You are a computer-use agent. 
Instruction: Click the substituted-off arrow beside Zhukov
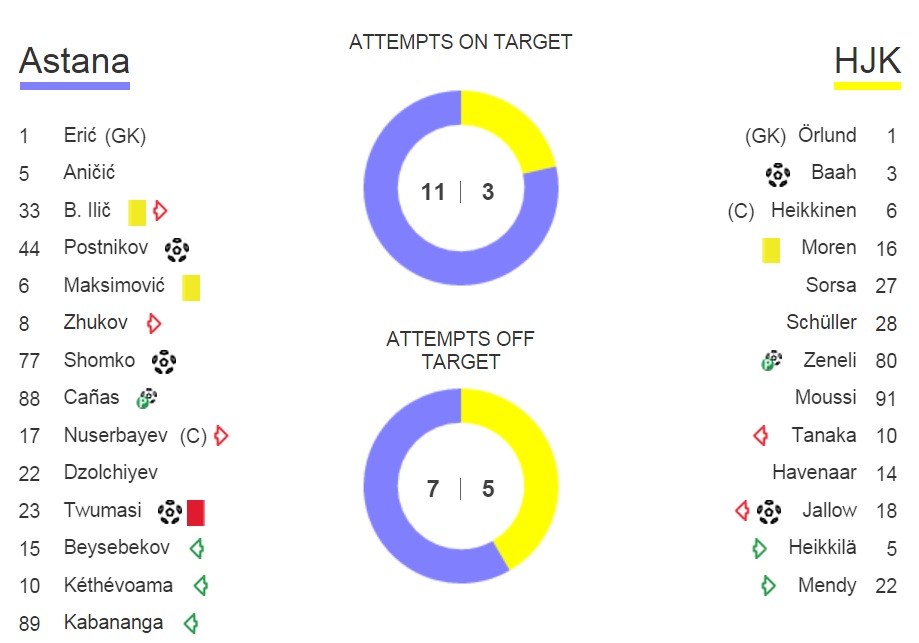coord(154,323)
